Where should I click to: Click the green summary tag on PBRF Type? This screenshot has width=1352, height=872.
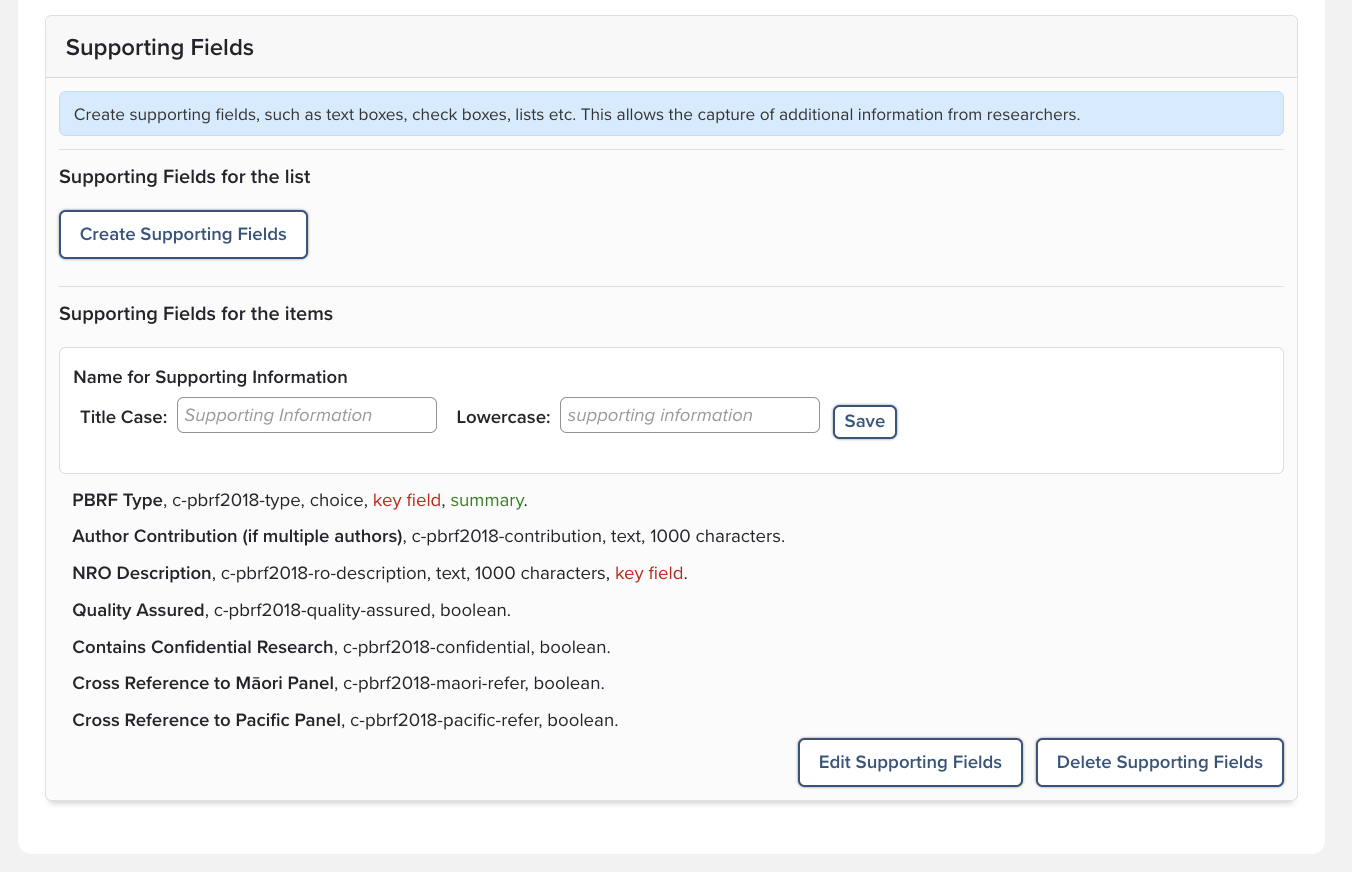tap(486, 500)
